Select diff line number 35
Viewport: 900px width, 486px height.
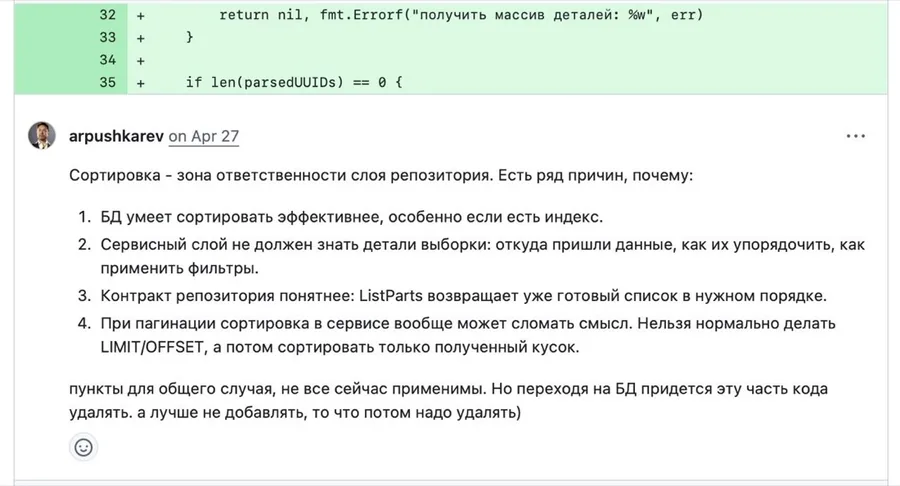coord(107,82)
